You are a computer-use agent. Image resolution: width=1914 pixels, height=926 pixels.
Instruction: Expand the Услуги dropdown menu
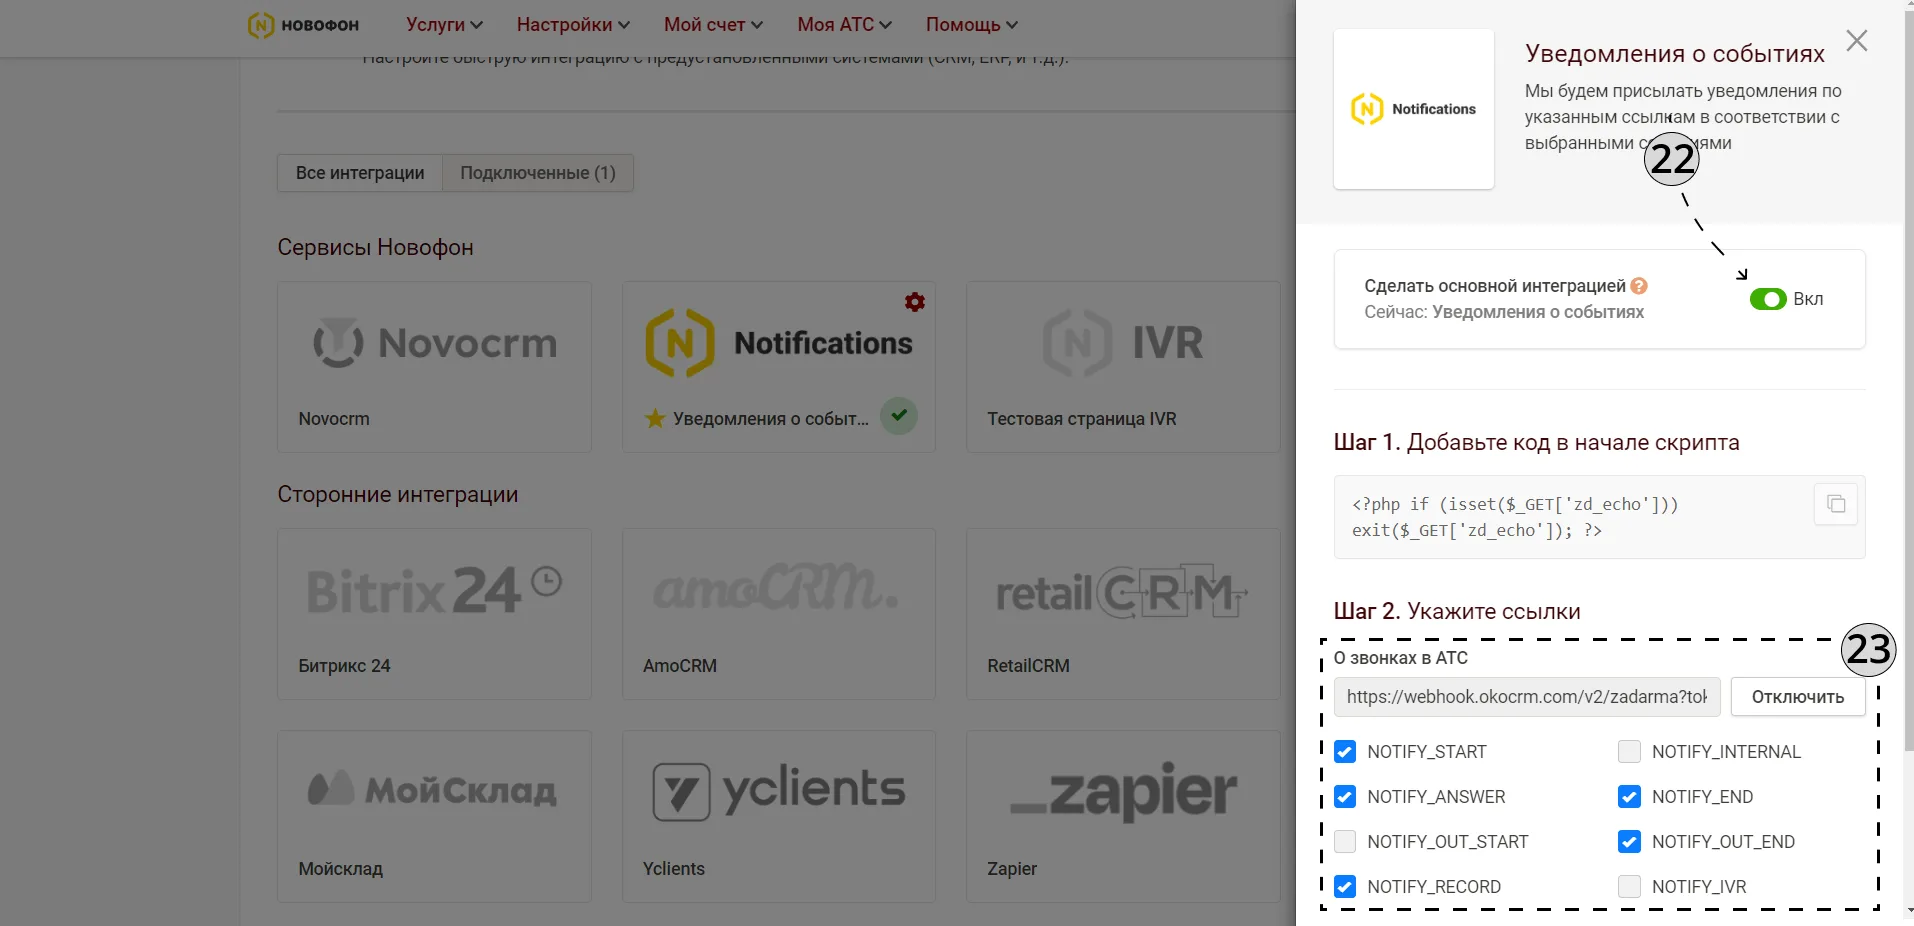[x=444, y=25]
